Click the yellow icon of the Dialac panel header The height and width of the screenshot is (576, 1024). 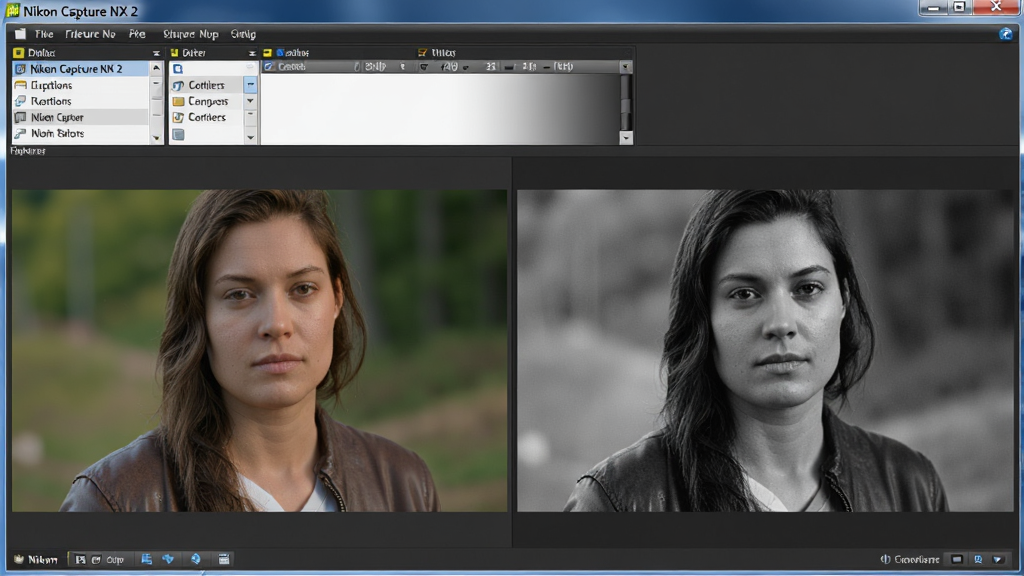(18, 53)
